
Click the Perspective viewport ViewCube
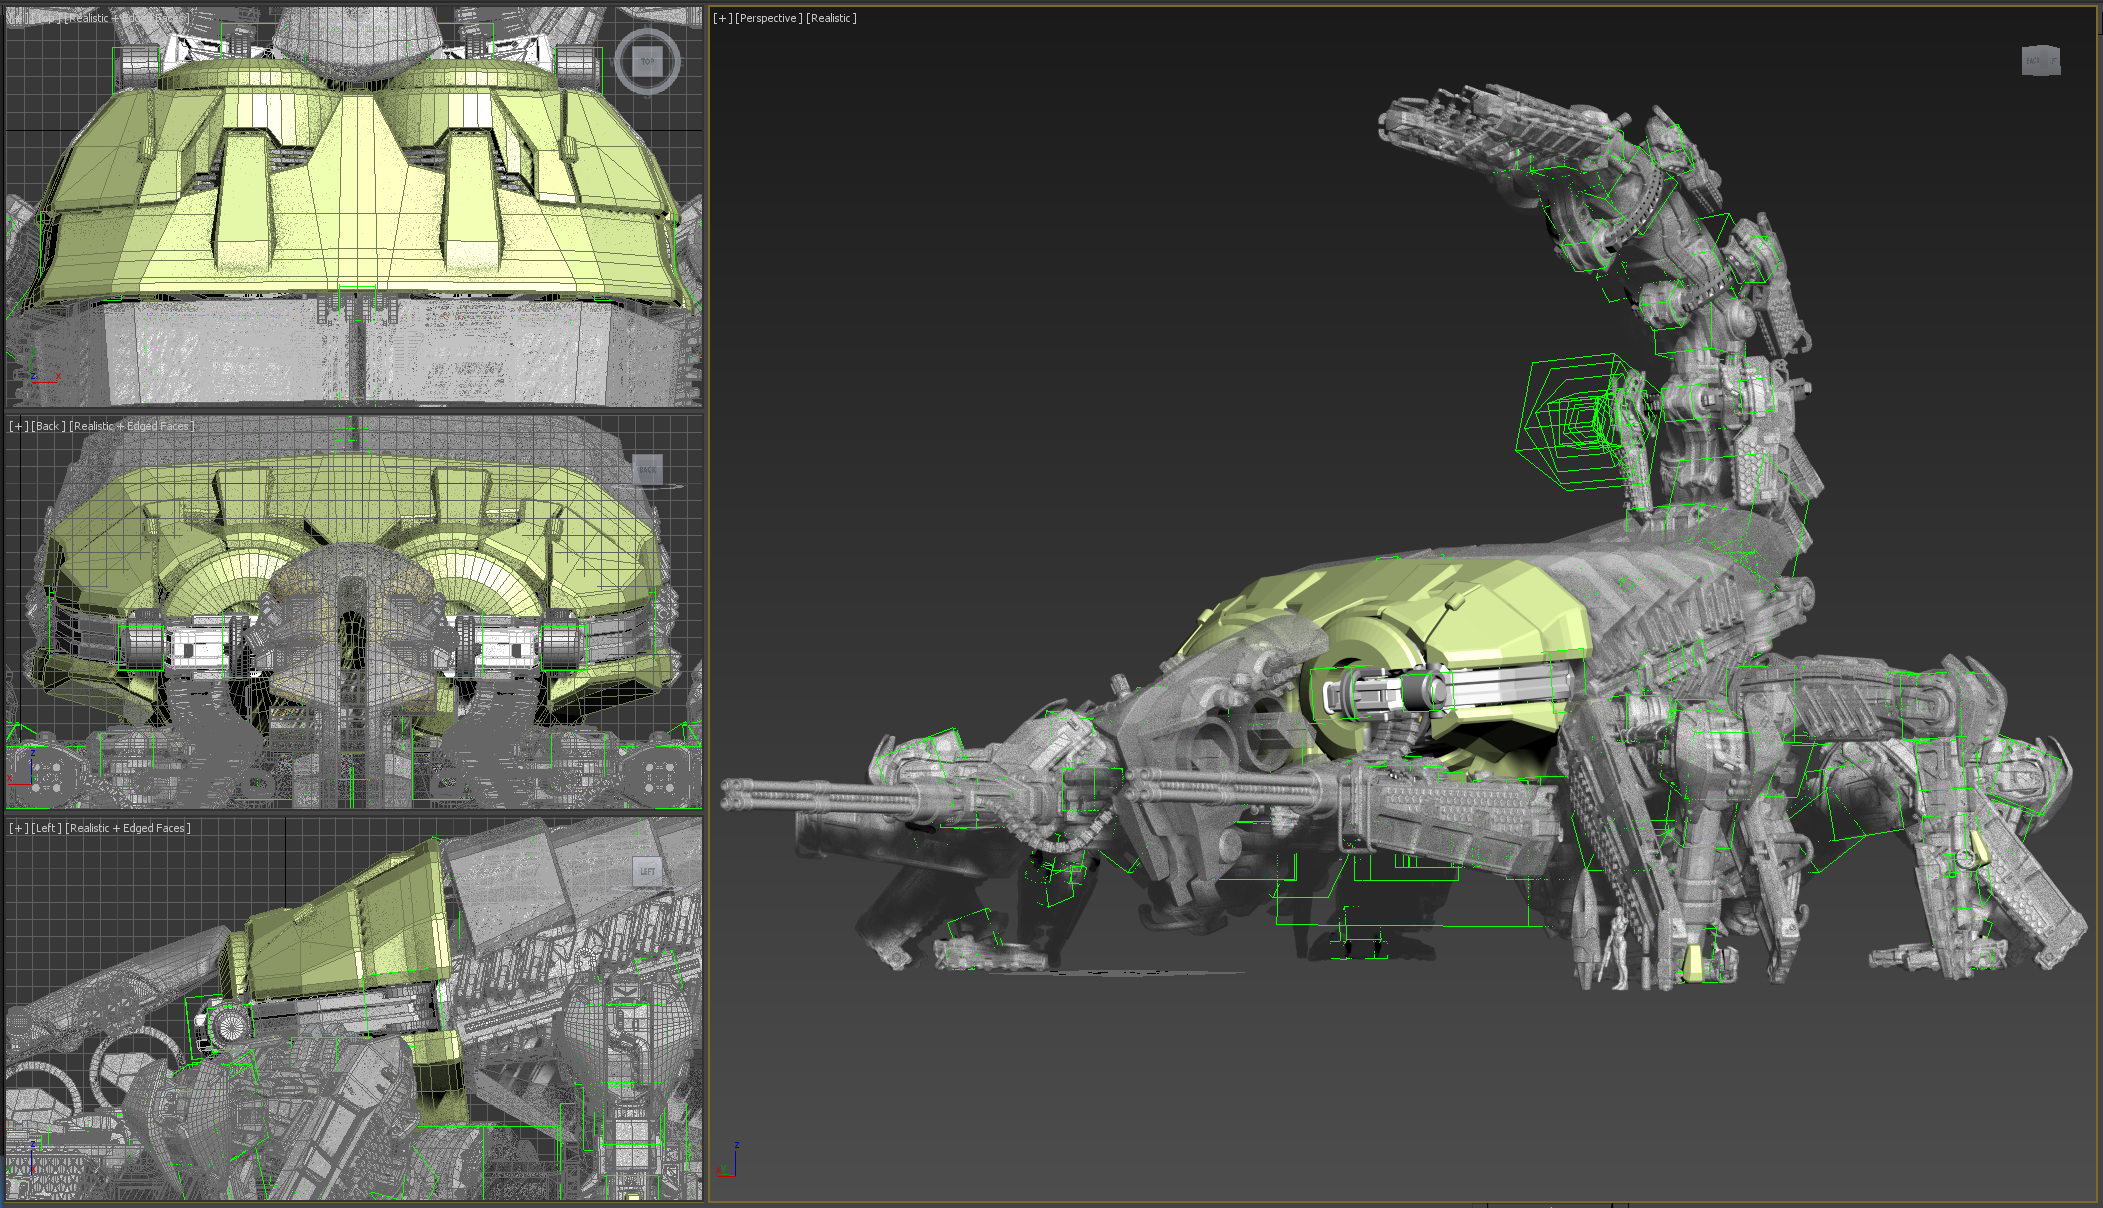tap(2040, 61)
